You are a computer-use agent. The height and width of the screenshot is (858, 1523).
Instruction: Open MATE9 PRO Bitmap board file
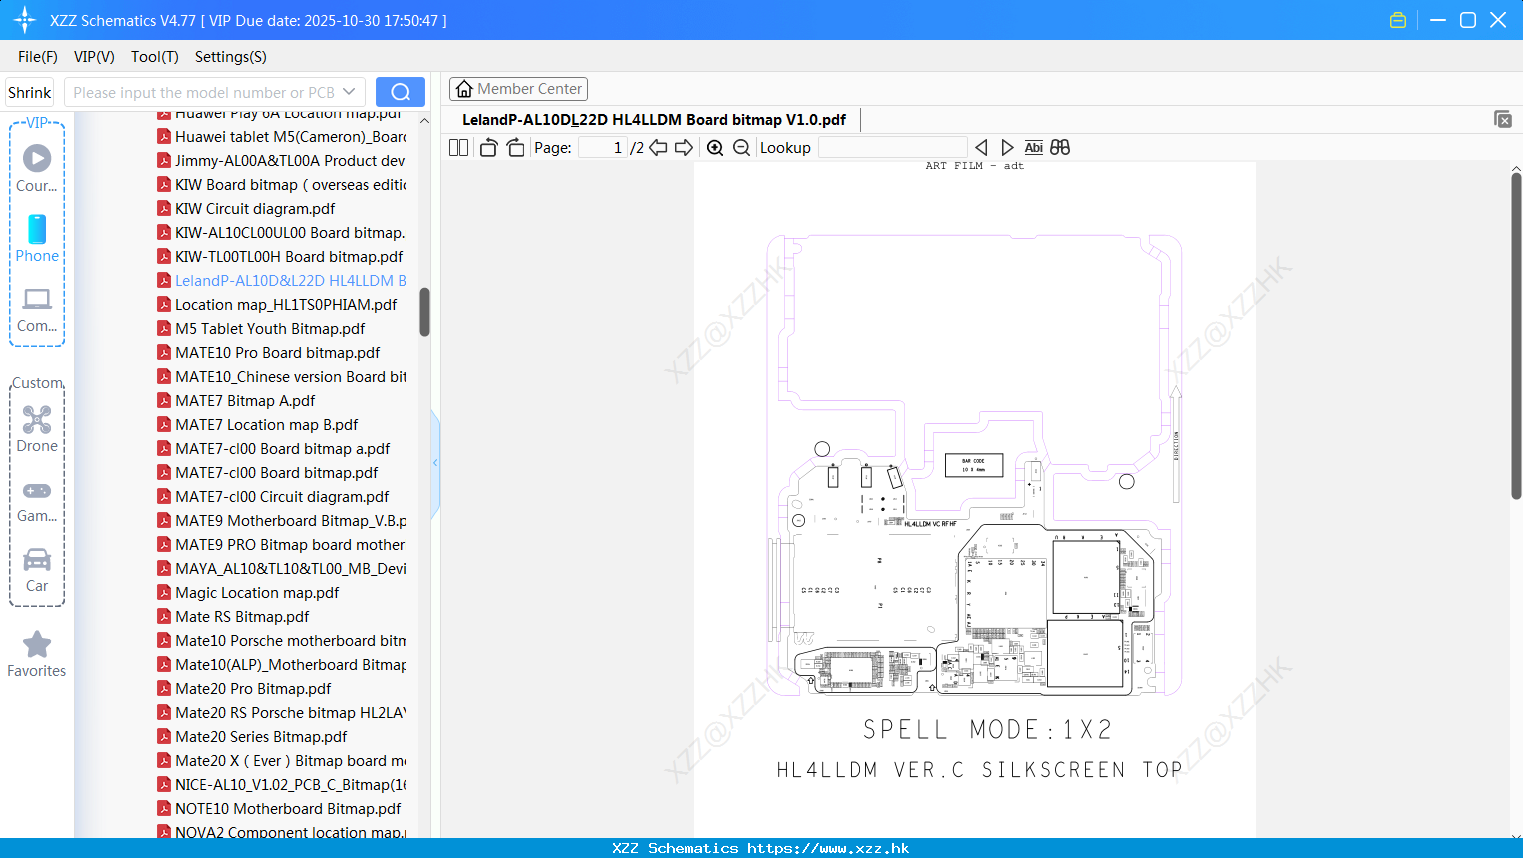(282, 545)
